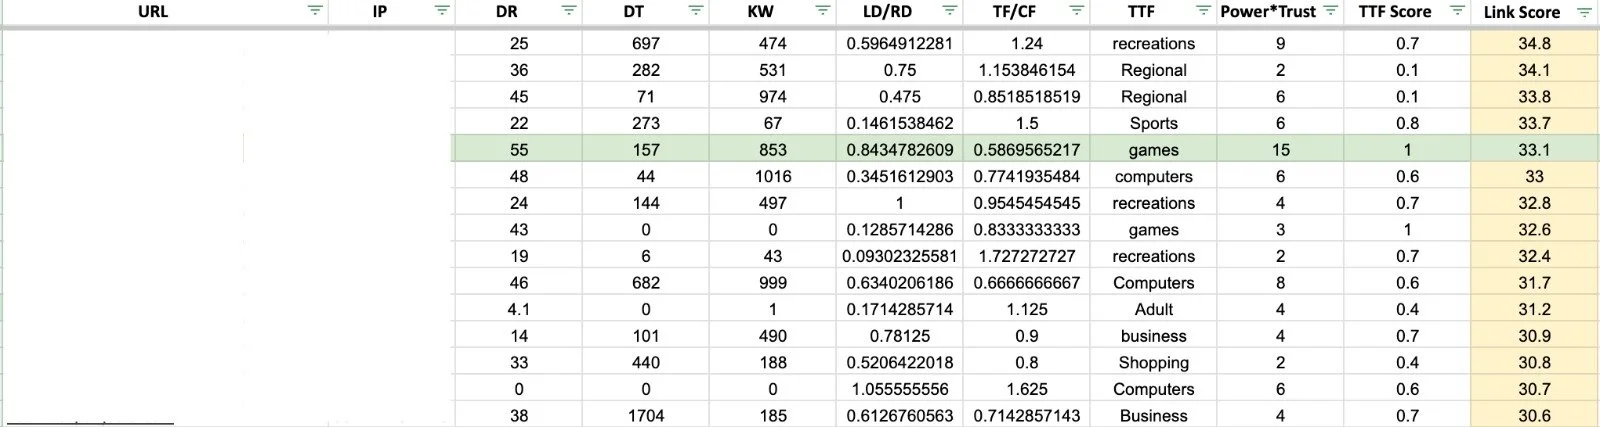Image resolution: width=1600 pixels, height=427 pixels.
Task: Select DT cell with value 697
Action: tap(646, 44)
